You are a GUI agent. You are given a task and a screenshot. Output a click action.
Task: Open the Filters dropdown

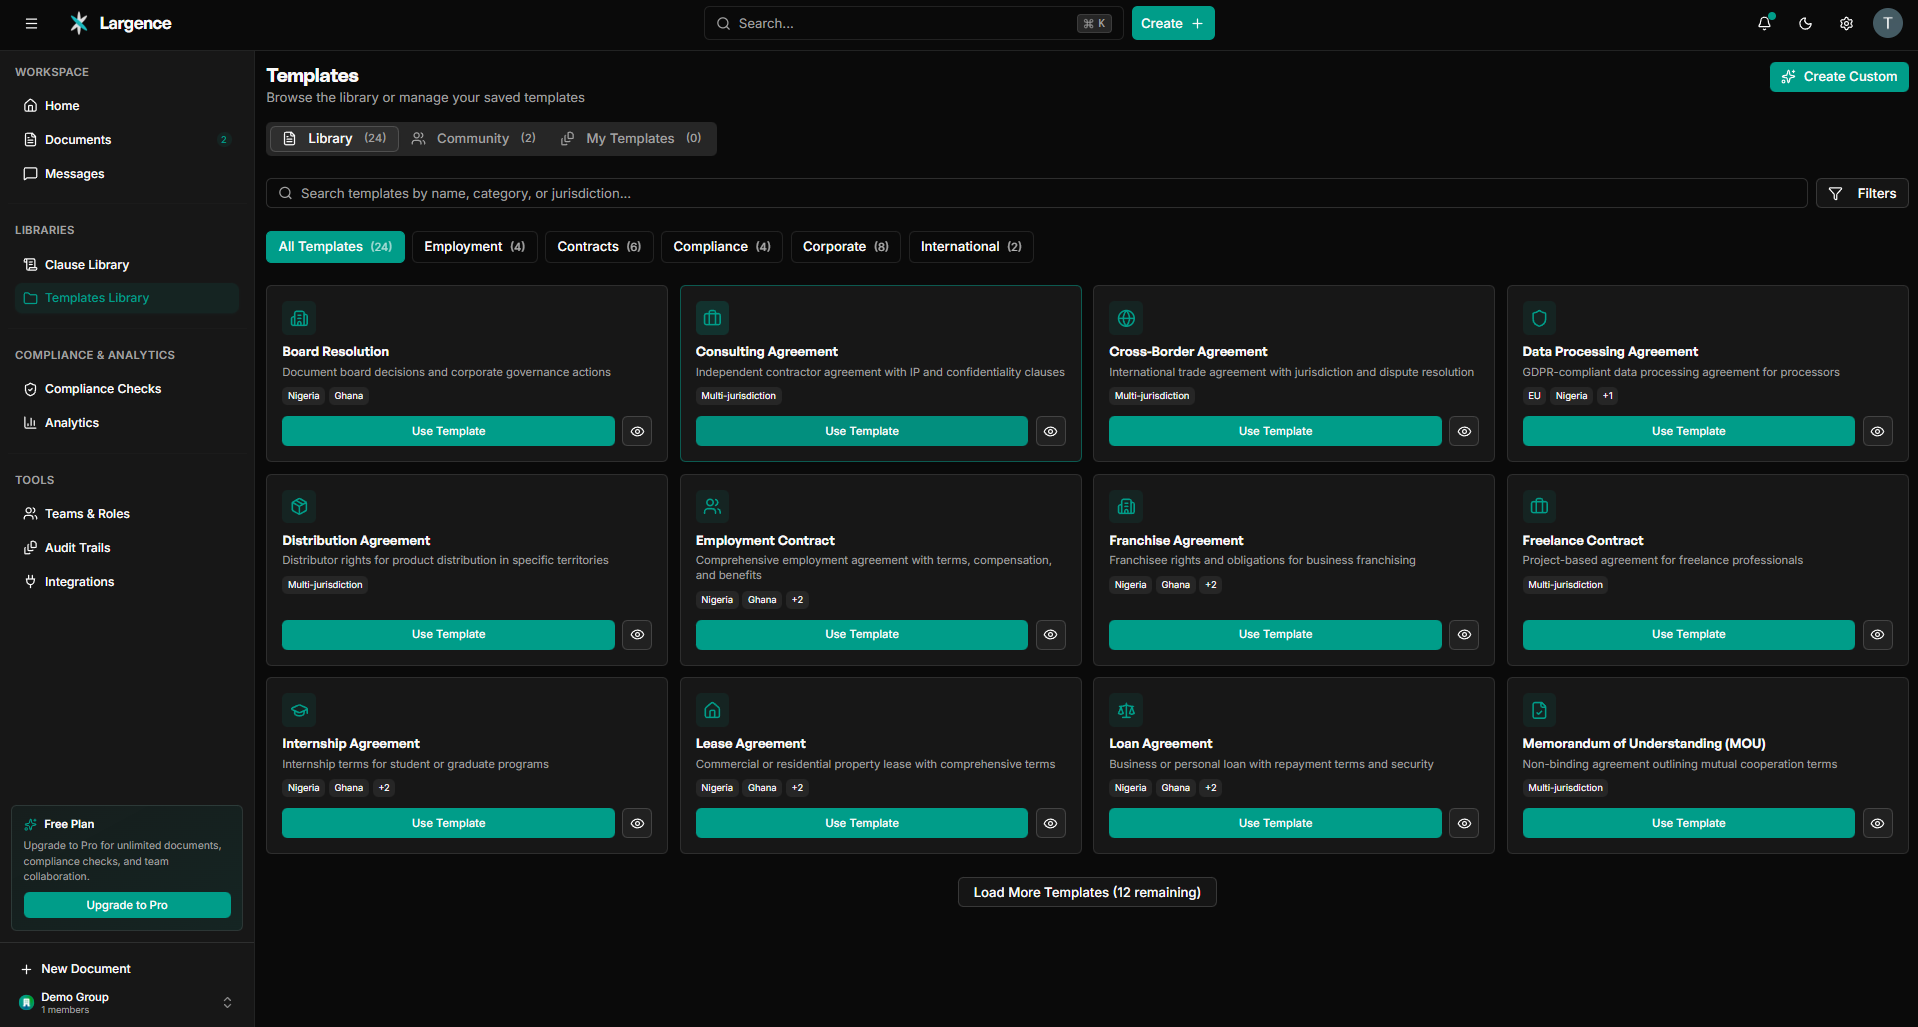[1862, 193]
